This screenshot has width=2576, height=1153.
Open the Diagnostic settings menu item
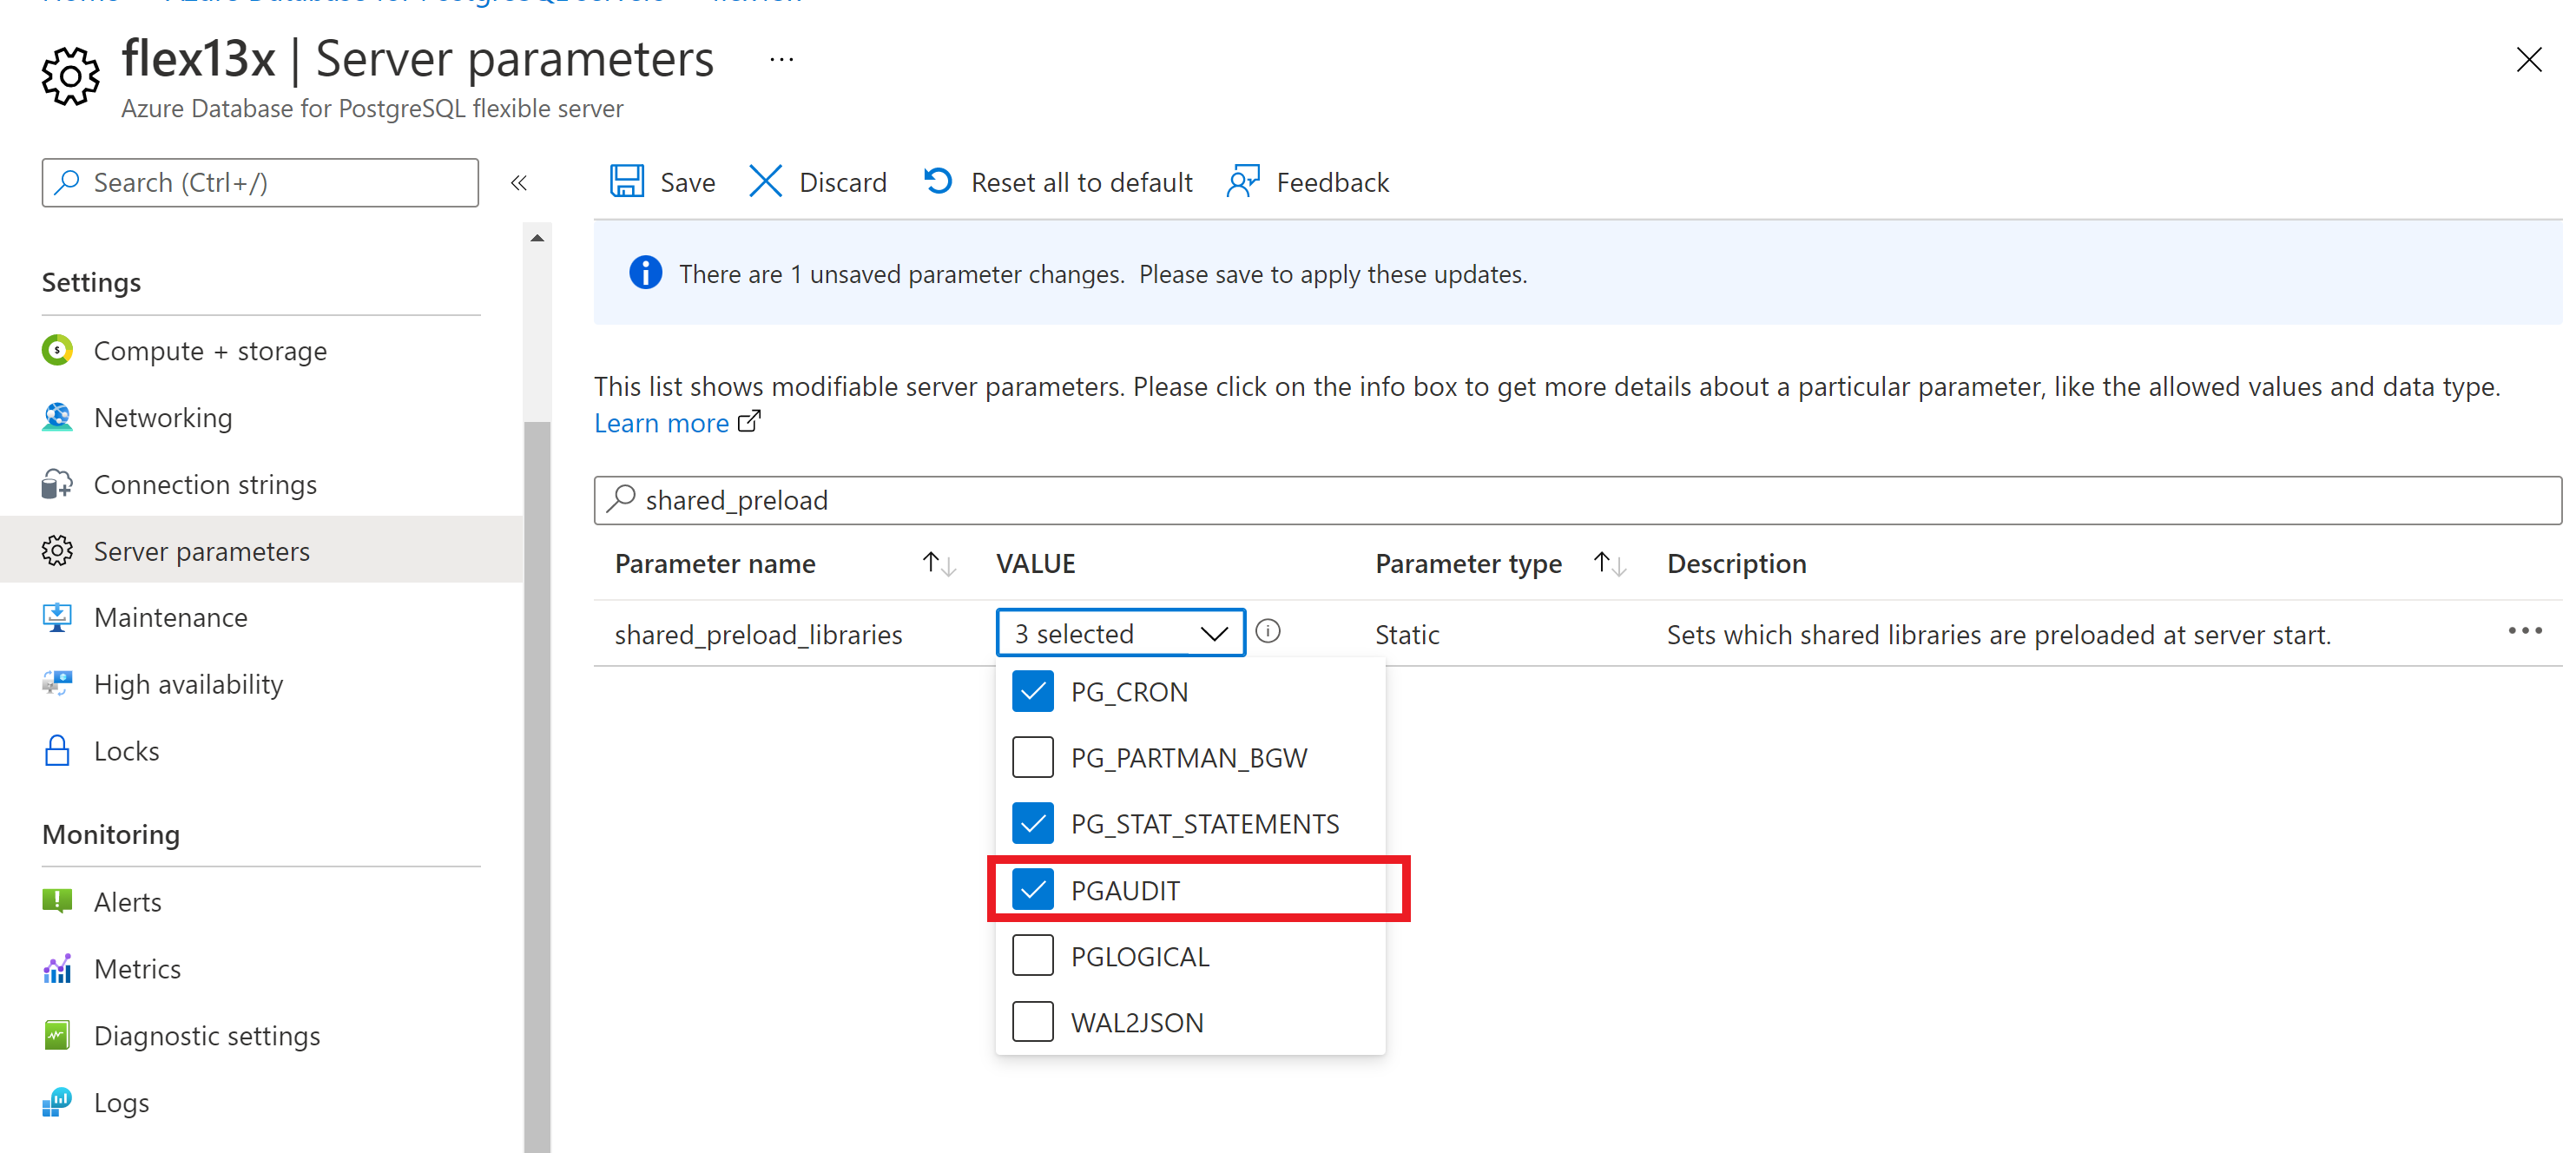click(x=208, y=1037)
